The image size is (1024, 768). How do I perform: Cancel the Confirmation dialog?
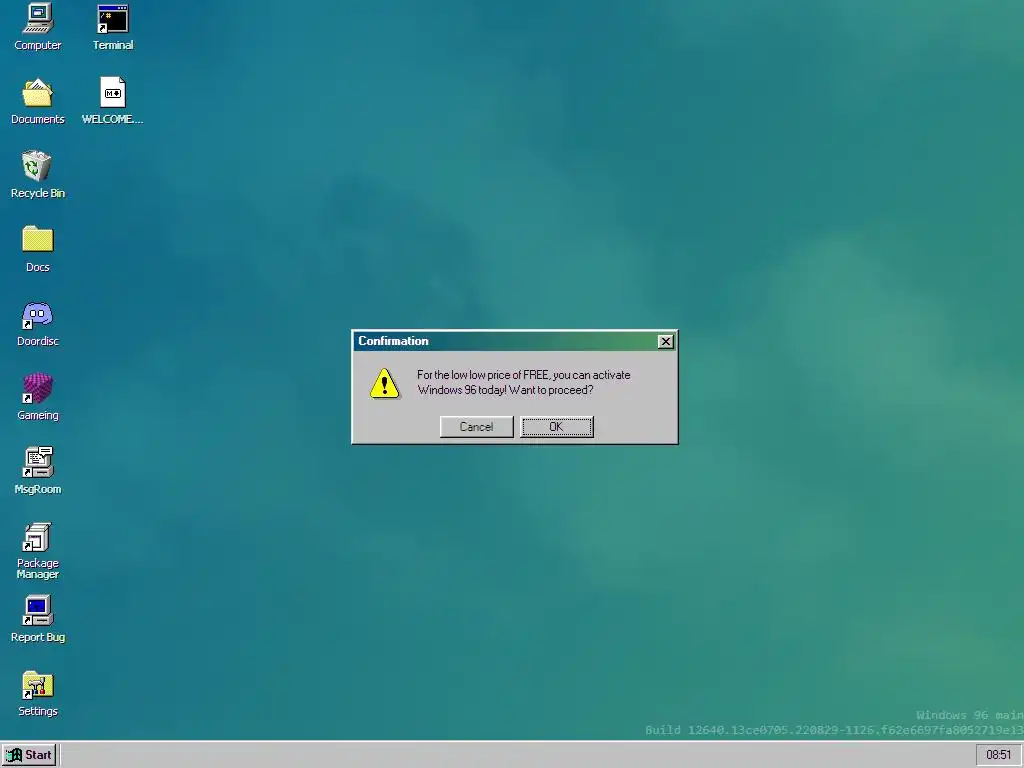(x=476, y=427)
